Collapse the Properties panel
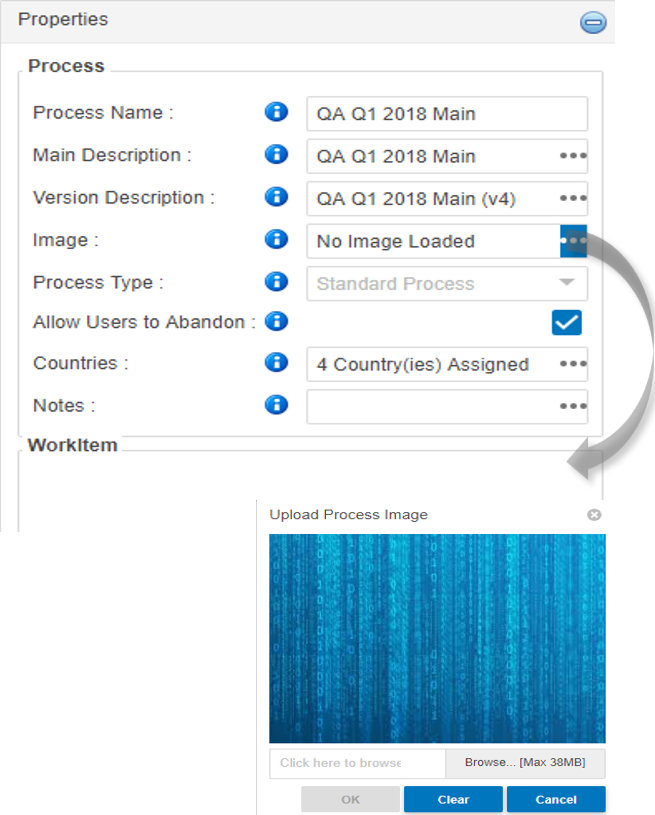Viewport: 655px width, 815px height. click(593, 22)
